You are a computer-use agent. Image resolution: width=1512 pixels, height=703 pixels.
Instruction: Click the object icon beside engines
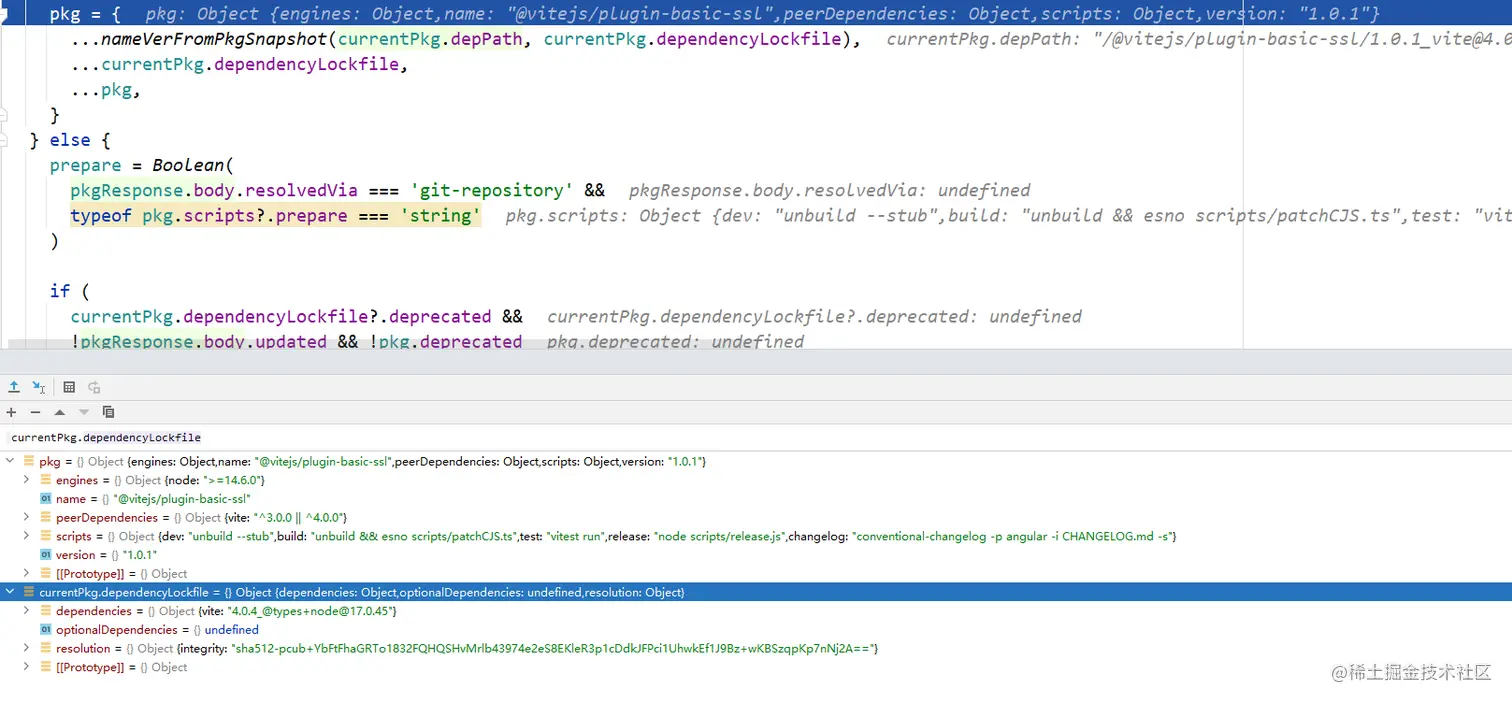(45, 480)
